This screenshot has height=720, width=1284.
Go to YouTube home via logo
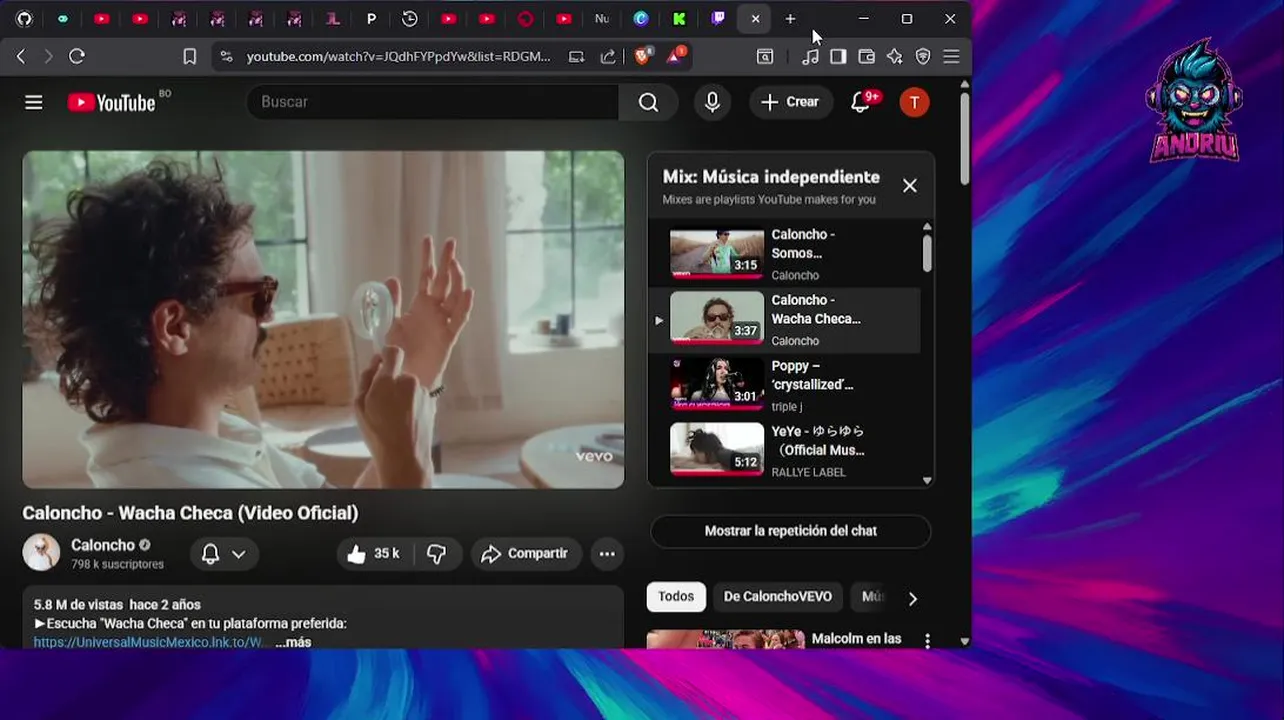coord(112,102)
